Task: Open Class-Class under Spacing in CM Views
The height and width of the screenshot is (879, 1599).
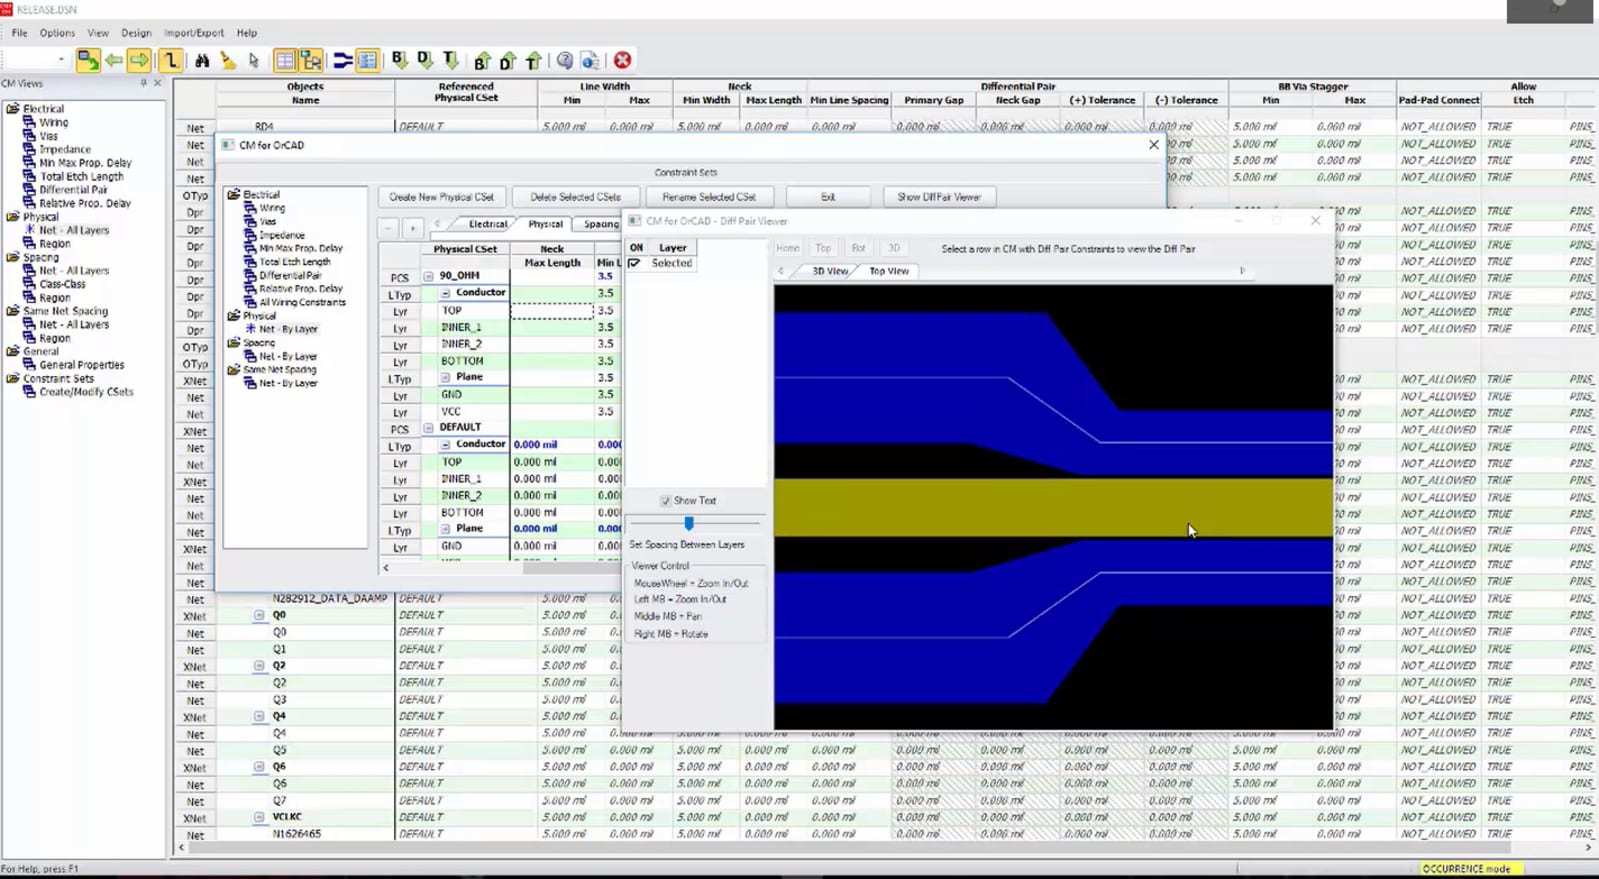Action: point(62,284)
